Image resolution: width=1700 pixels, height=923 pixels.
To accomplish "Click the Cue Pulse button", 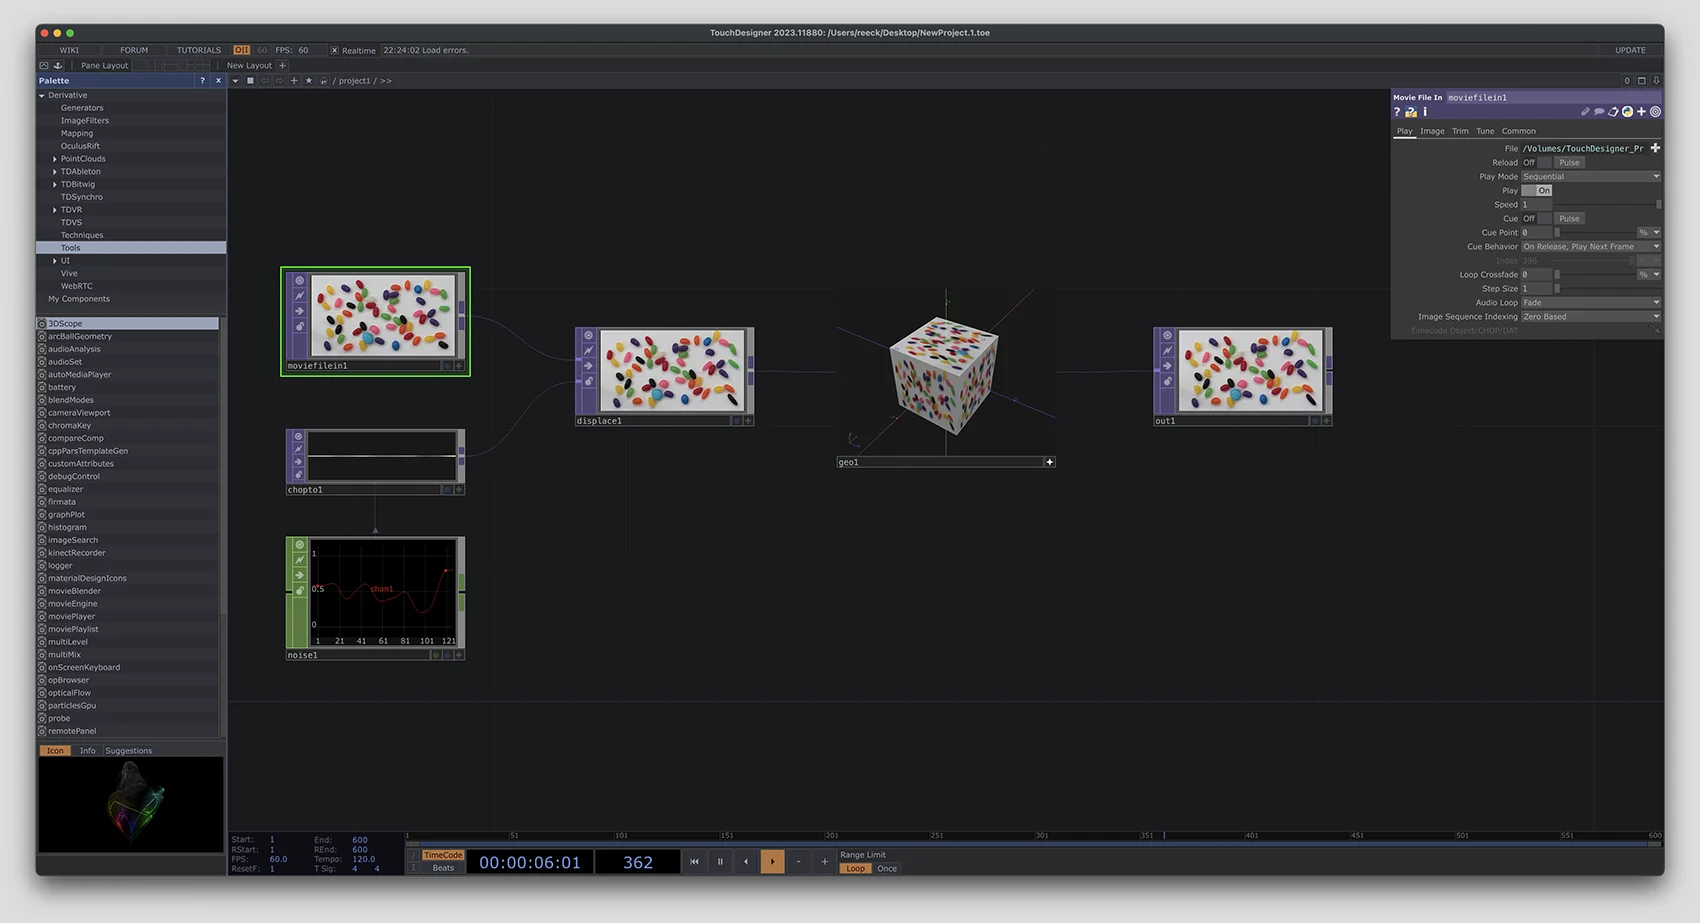I will point(1569,218).
